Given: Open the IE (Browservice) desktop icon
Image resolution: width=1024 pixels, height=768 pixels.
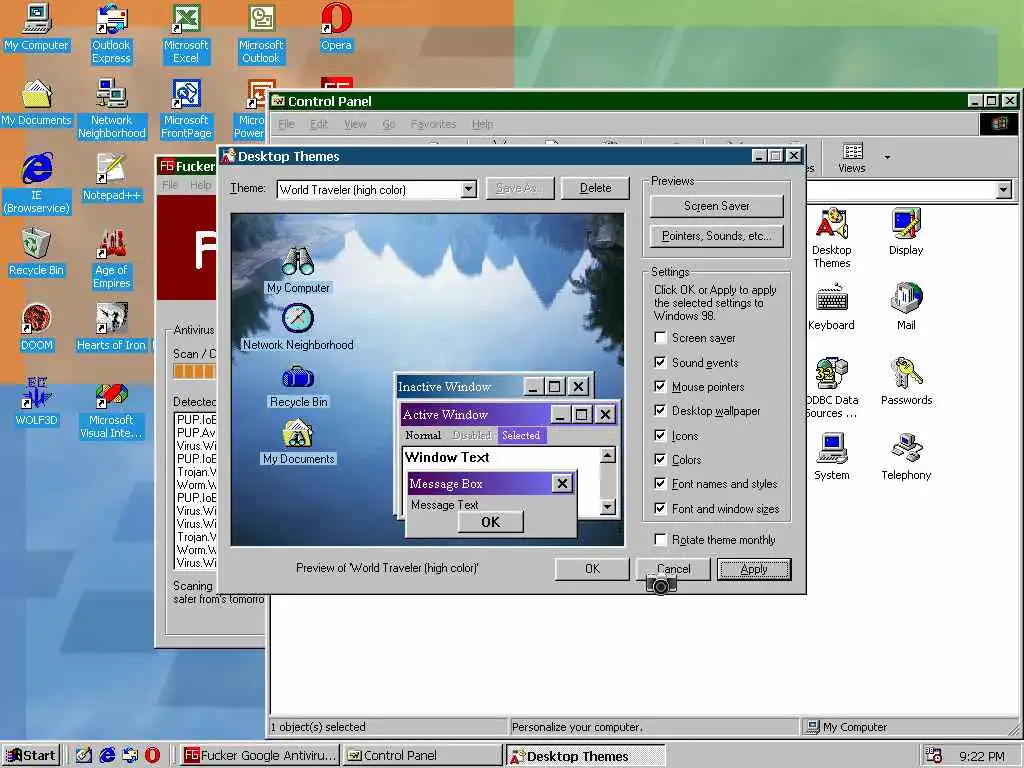Looking at the screenshot, I should 37,184.
